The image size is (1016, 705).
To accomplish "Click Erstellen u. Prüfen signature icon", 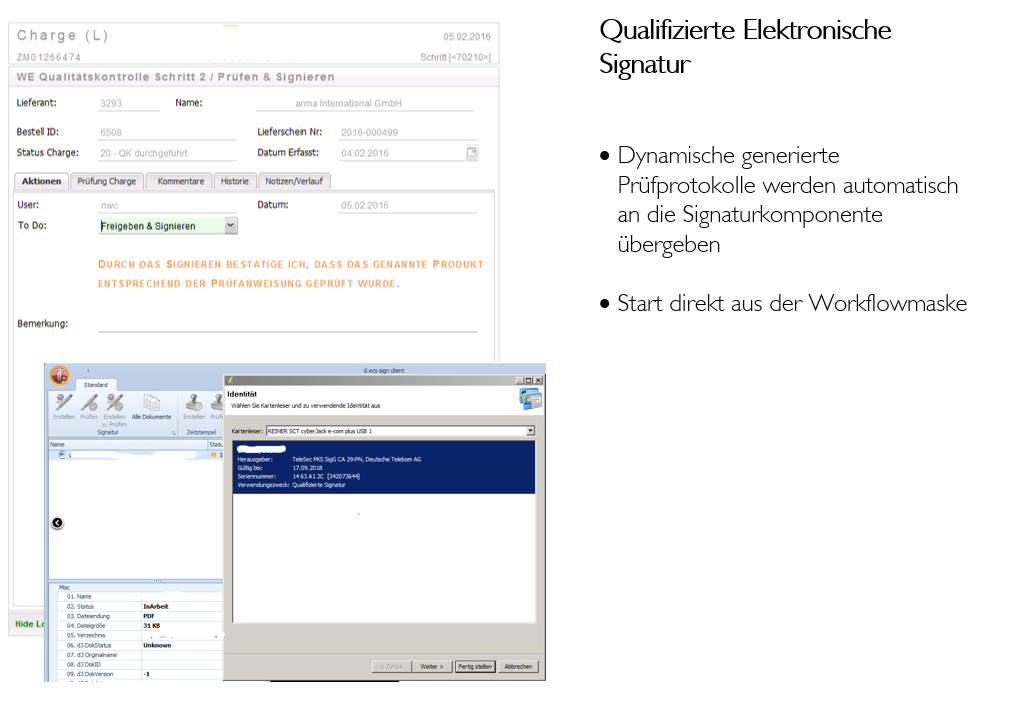I will pos(115,402).
